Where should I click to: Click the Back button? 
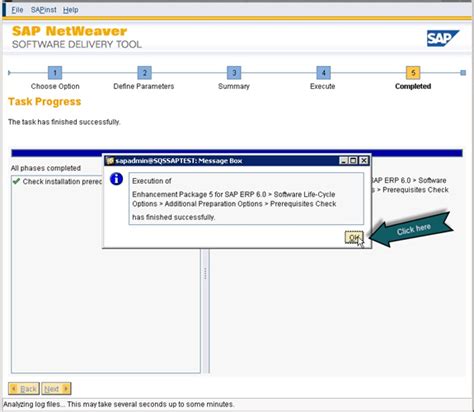(x=24, y=389)
